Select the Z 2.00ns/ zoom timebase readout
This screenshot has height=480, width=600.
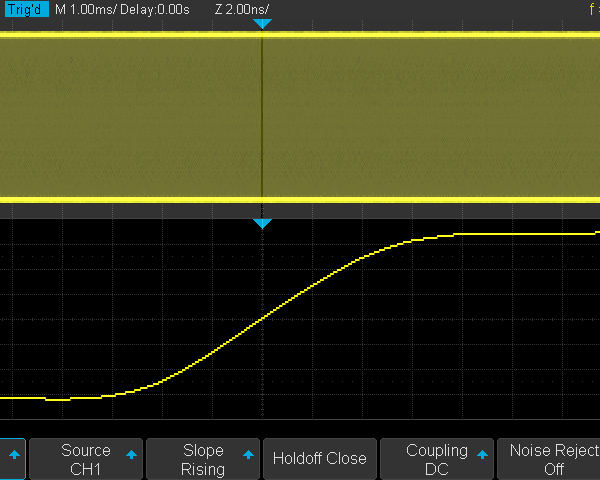click(242, 9)
